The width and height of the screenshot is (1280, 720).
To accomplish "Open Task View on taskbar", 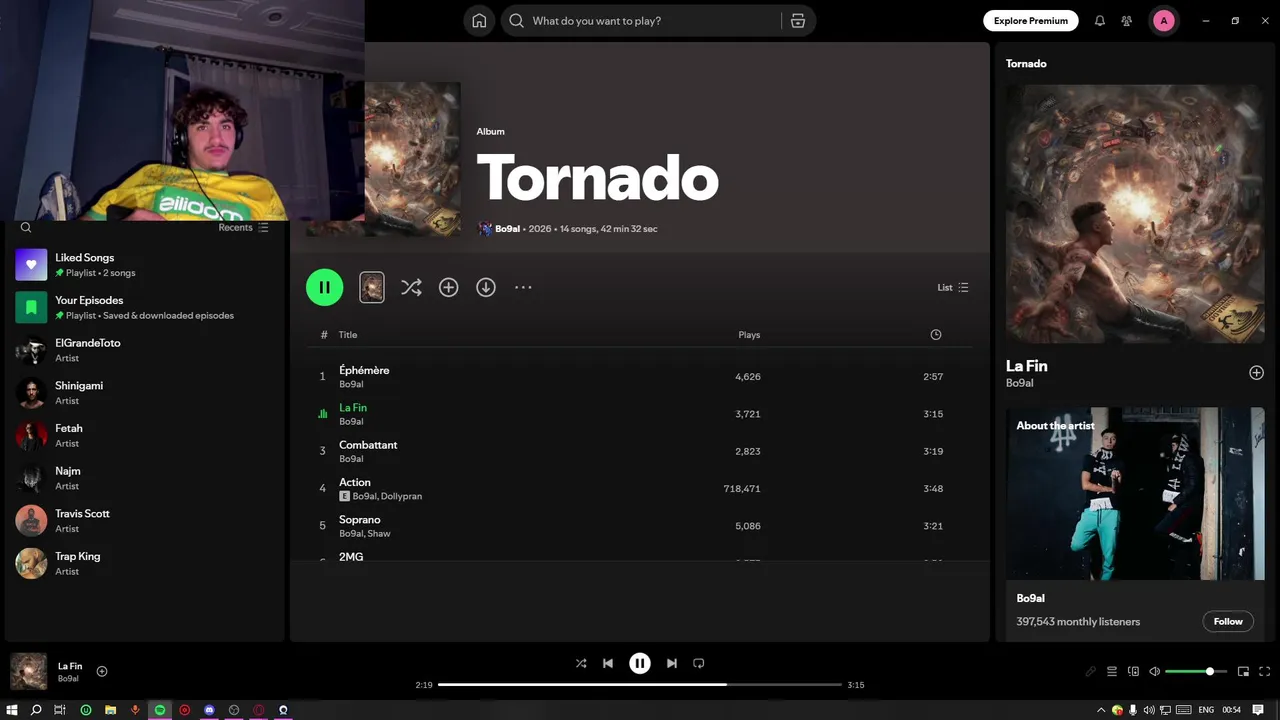I will coord(60,710).
